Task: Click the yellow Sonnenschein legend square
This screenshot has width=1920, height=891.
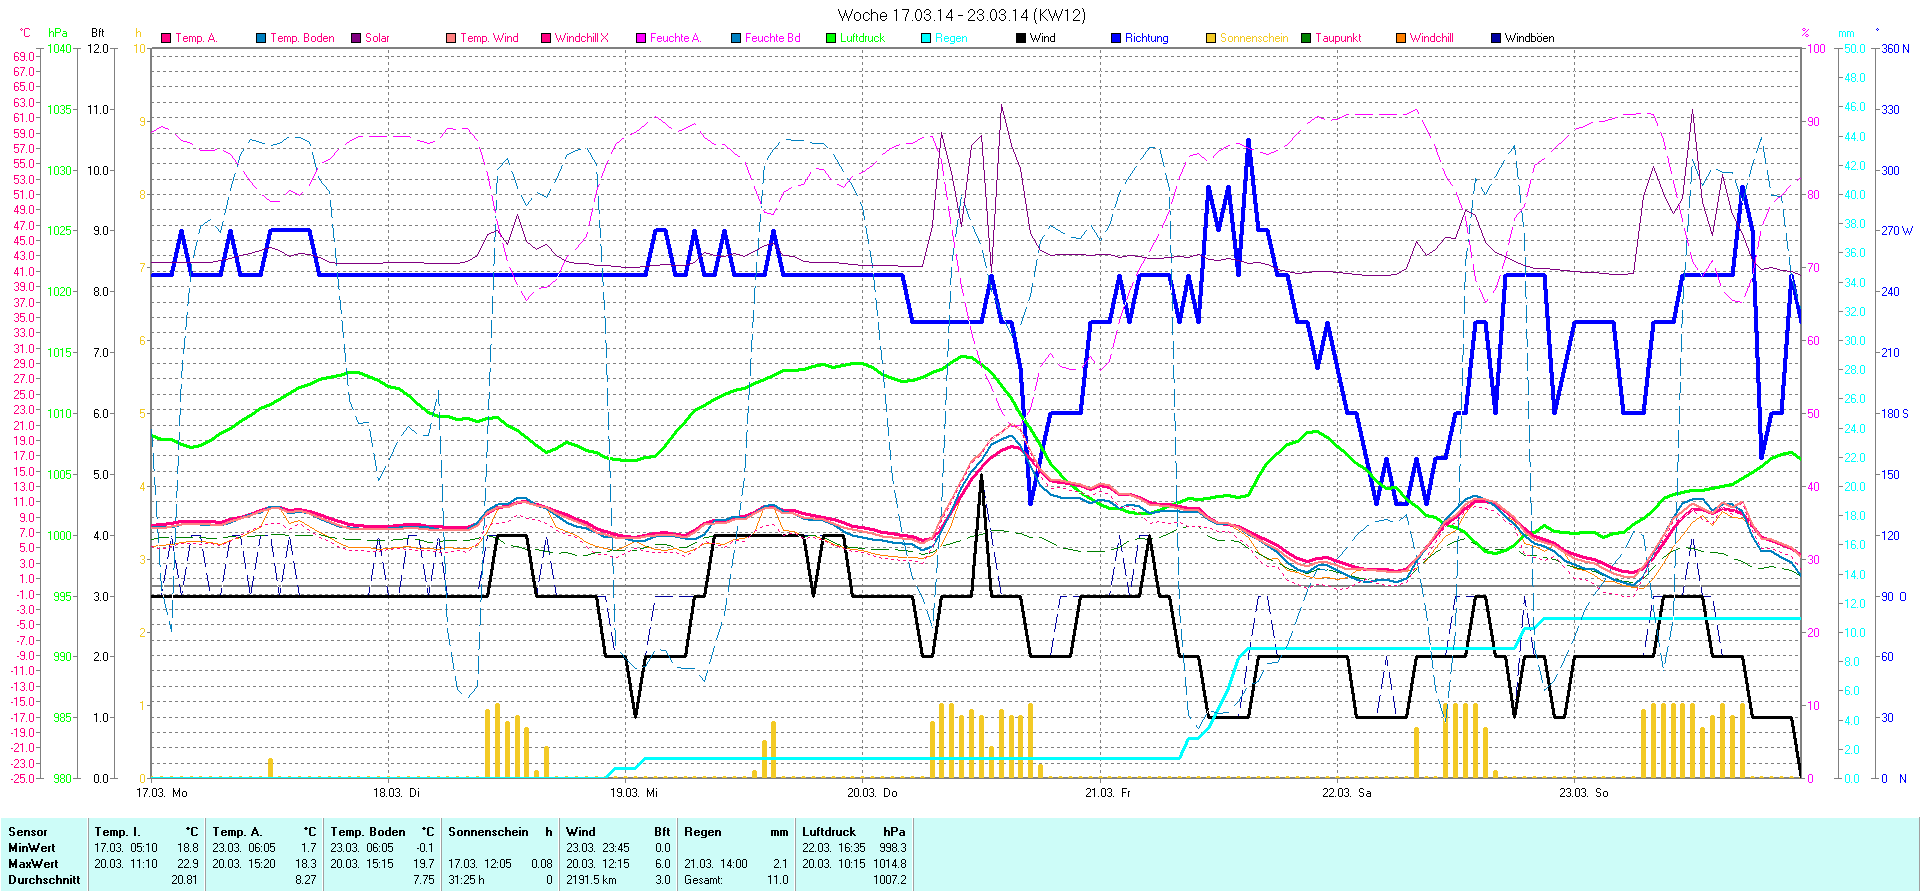Action: [1211, 38]
